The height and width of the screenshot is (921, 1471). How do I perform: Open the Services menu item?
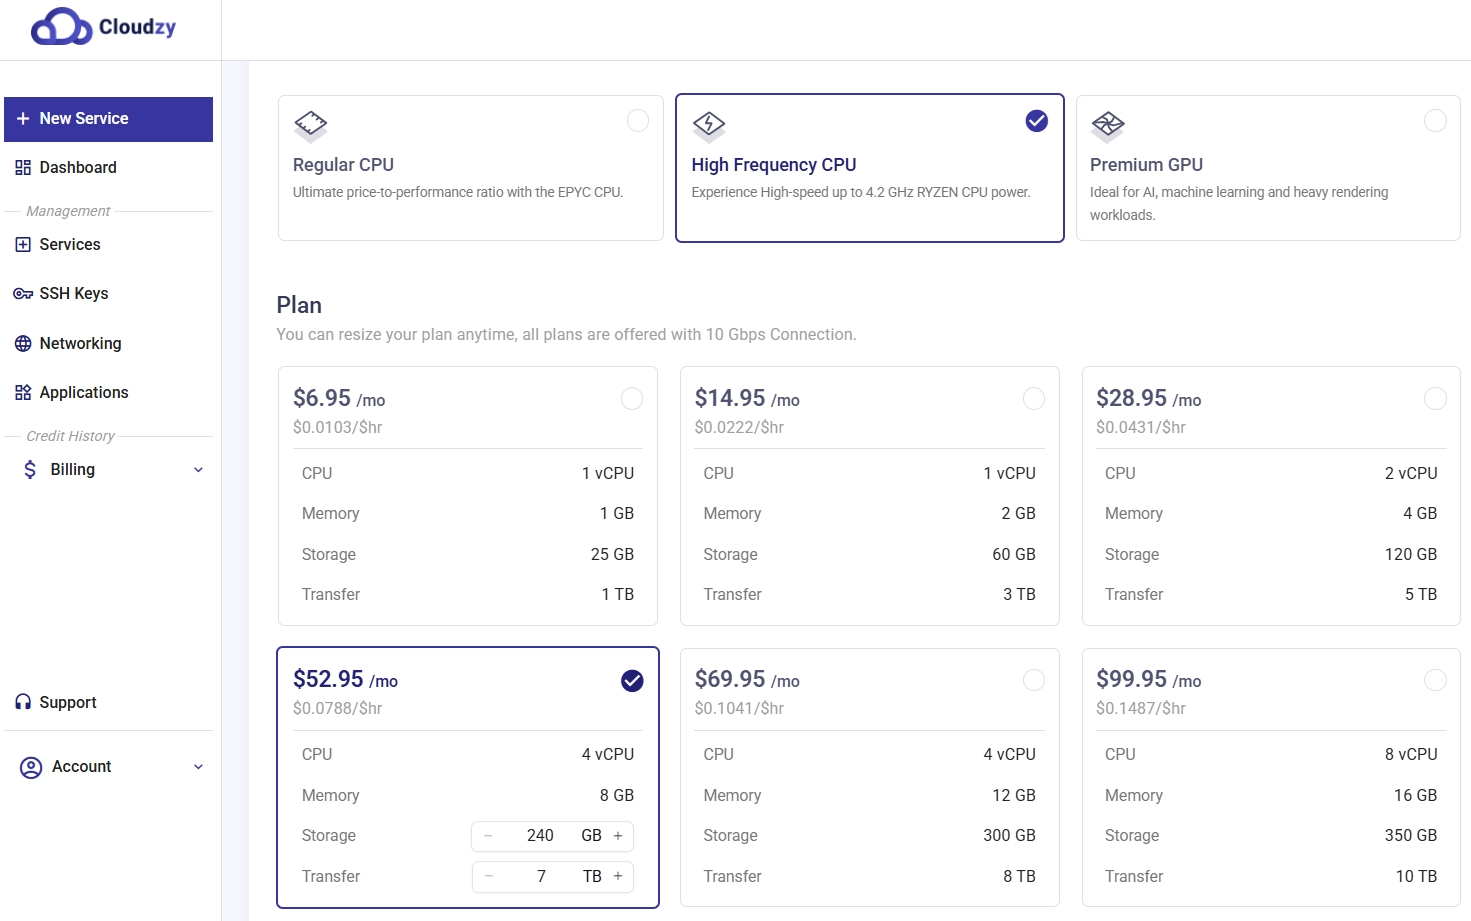tap(69, 245)
